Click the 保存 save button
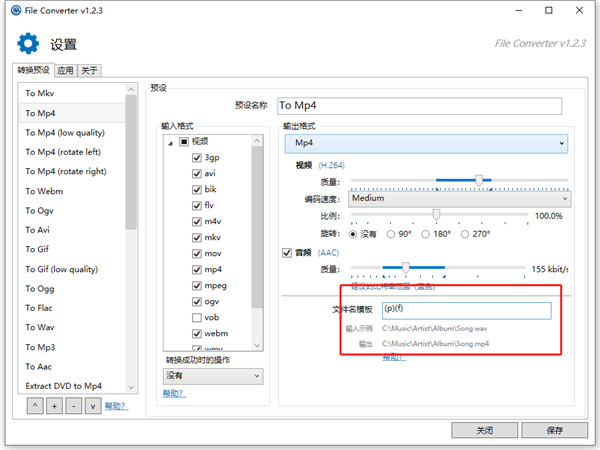Screen dimensions: 600x450 point(554,430)
